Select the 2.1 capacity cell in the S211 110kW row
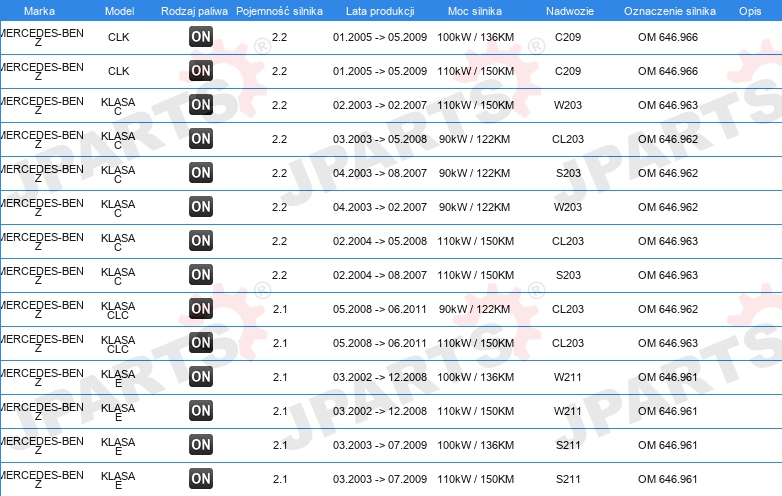This screenshot has width=782, height=496. coord(280,479)
